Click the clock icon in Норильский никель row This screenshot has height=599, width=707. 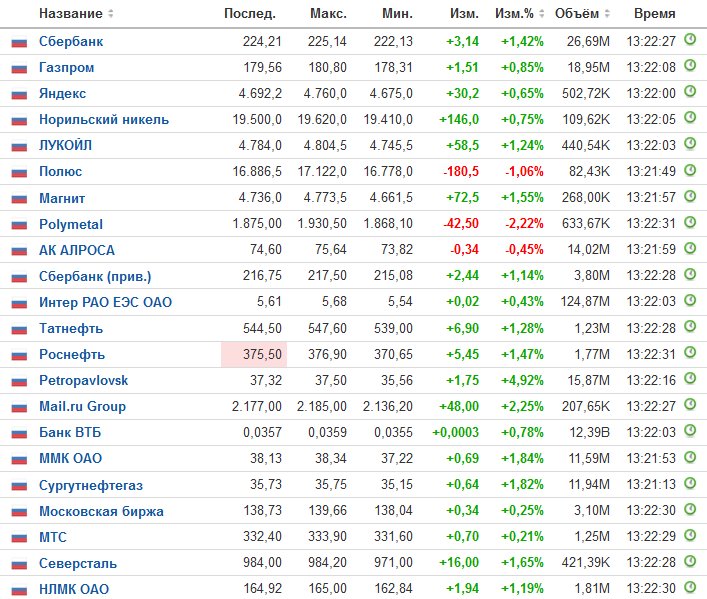click(x=690, y=118)
